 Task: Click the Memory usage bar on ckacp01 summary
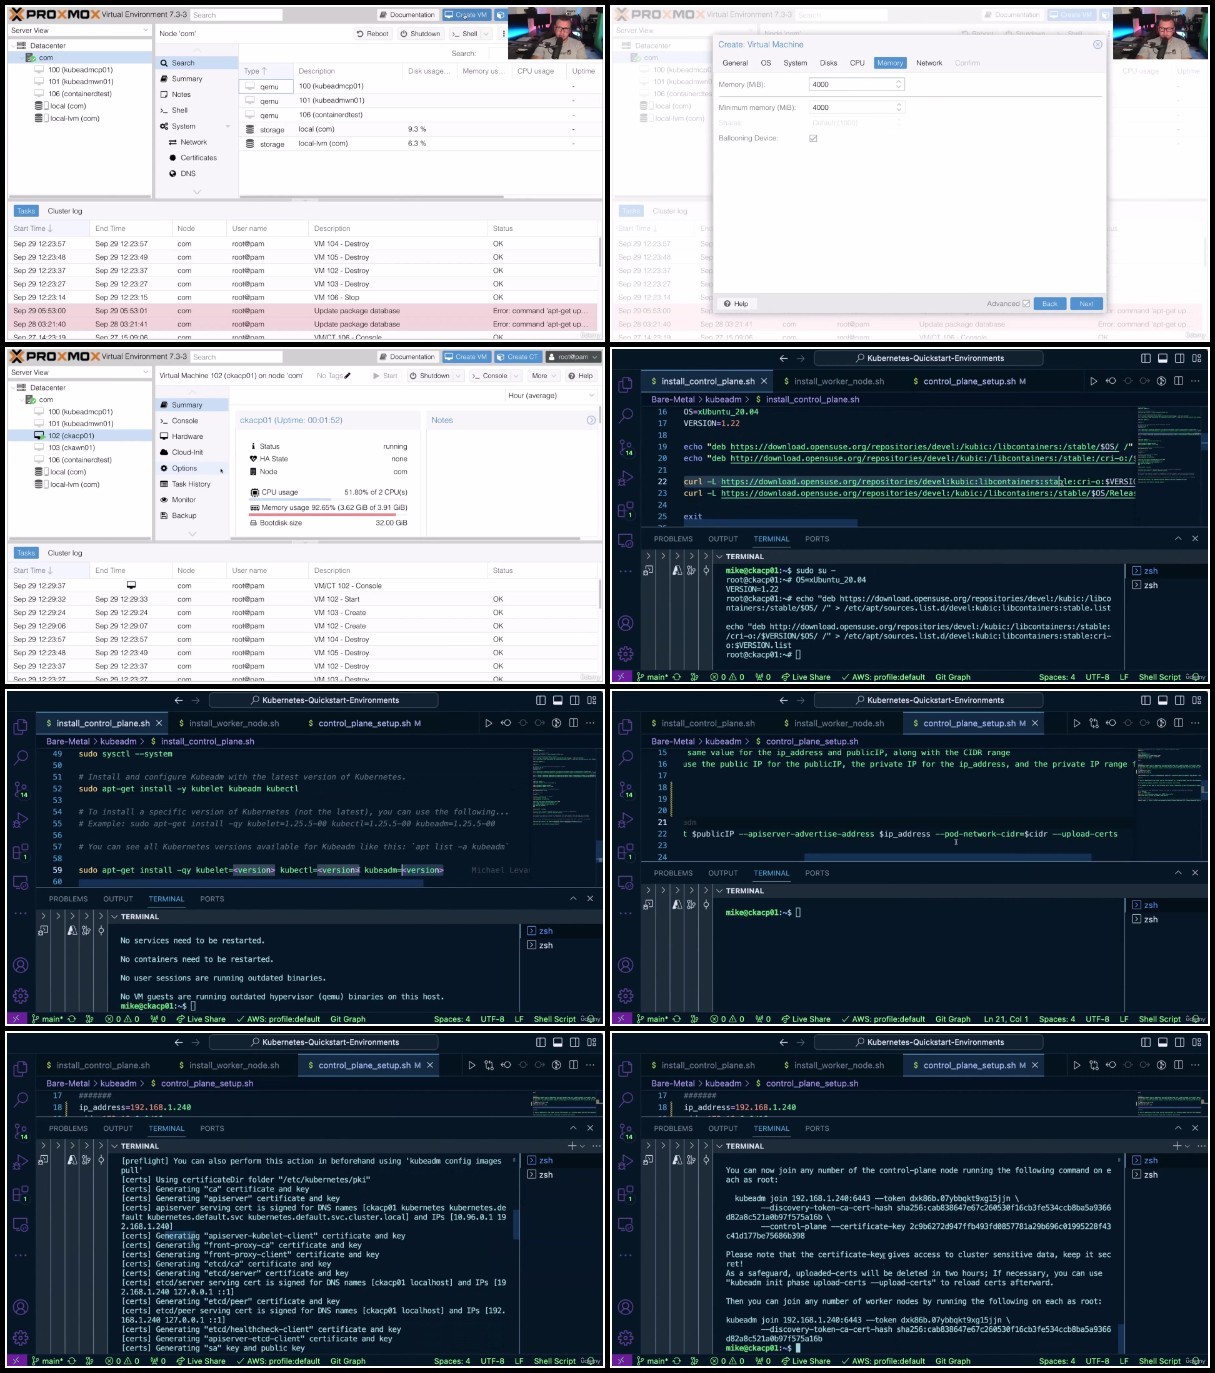(328, 513)
